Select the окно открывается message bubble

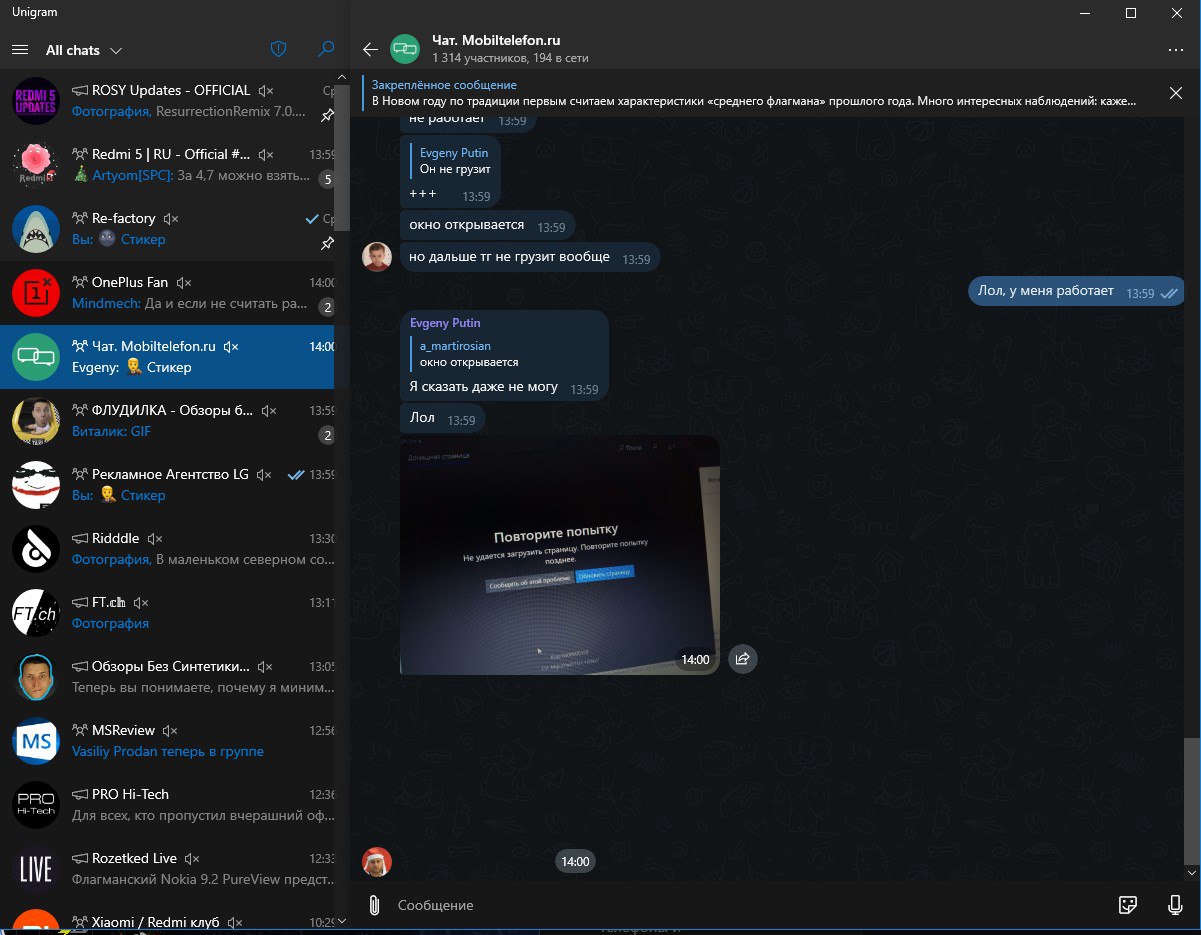(x=488, y=225)
